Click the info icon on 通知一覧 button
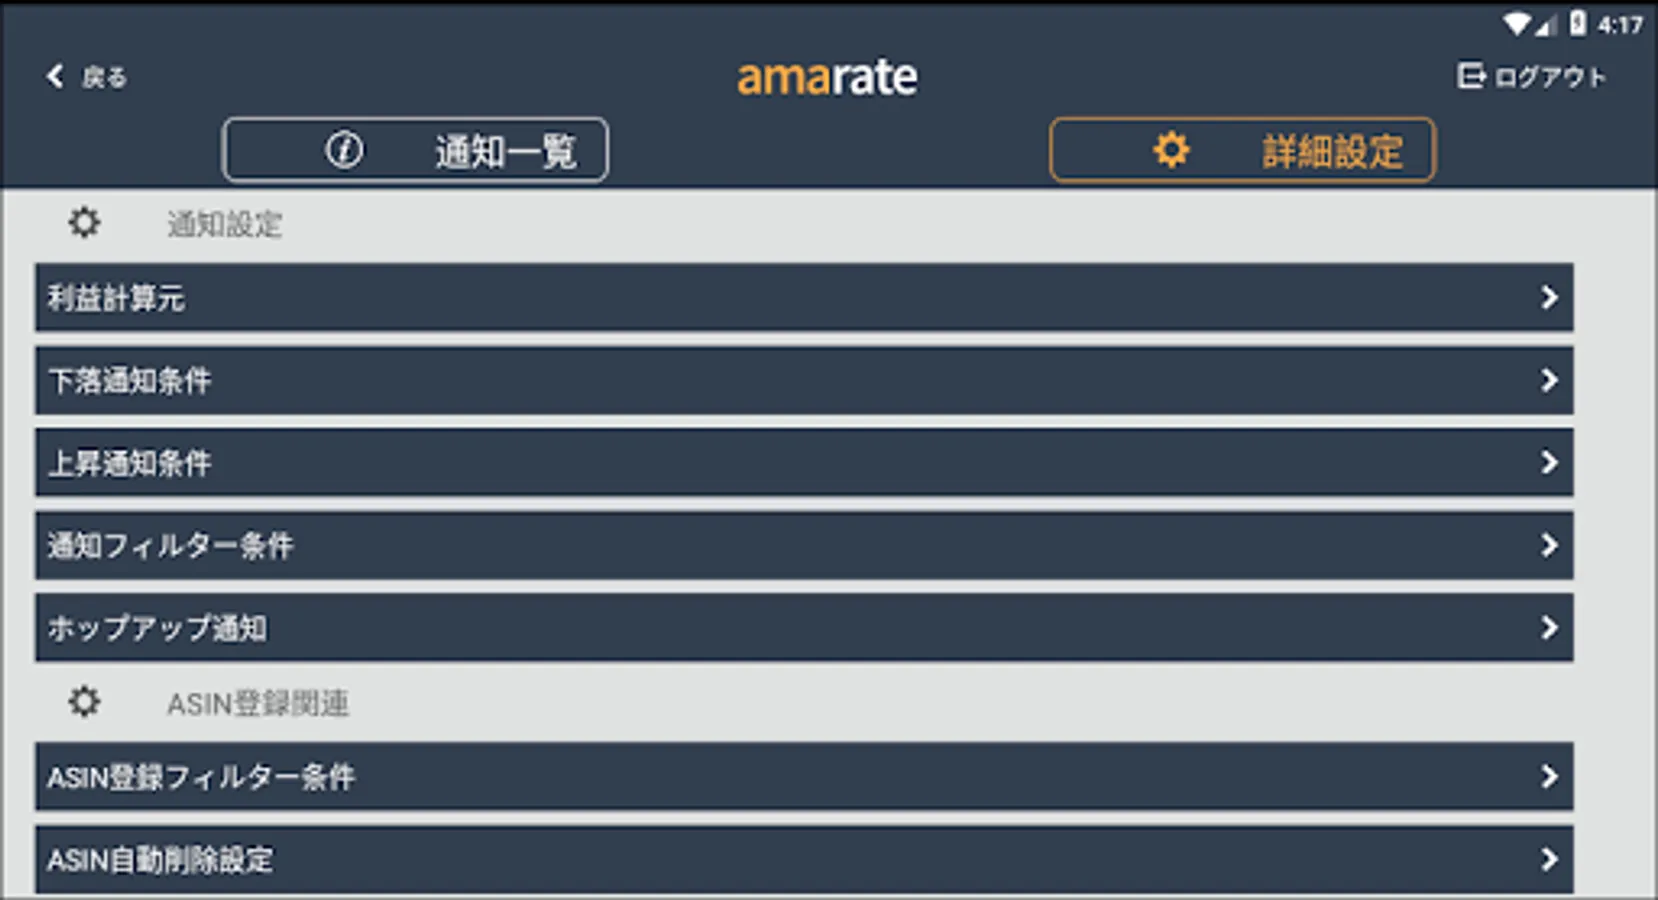The width and height of the screenshot is (1658, 900). tap(343, 150)
